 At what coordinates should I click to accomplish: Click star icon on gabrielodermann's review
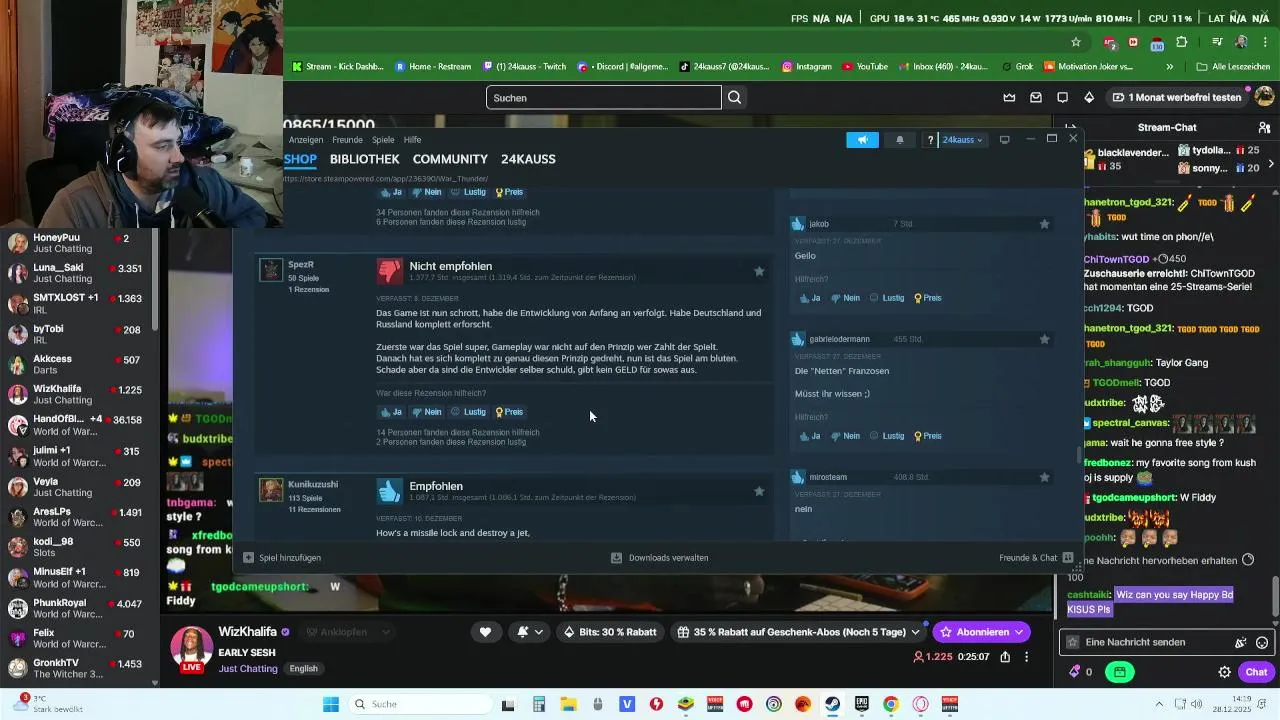[x=1044, y=339]
